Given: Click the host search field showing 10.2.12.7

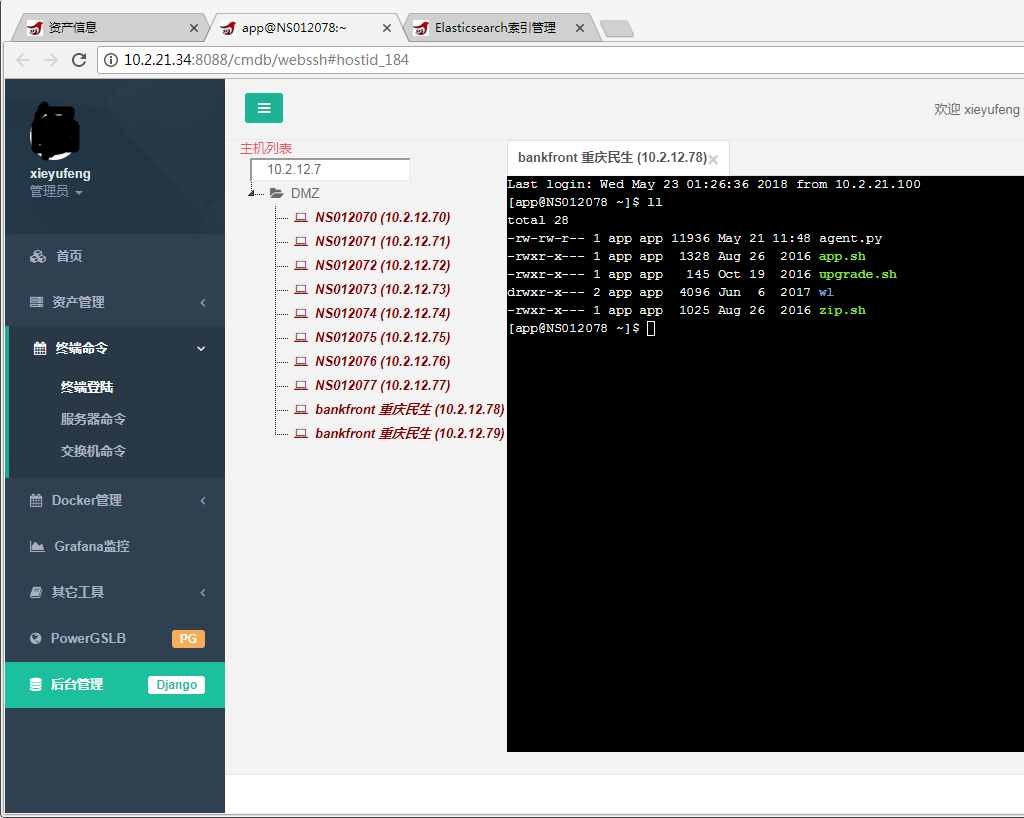Looking at the screenshot, I should pos(330,170).
